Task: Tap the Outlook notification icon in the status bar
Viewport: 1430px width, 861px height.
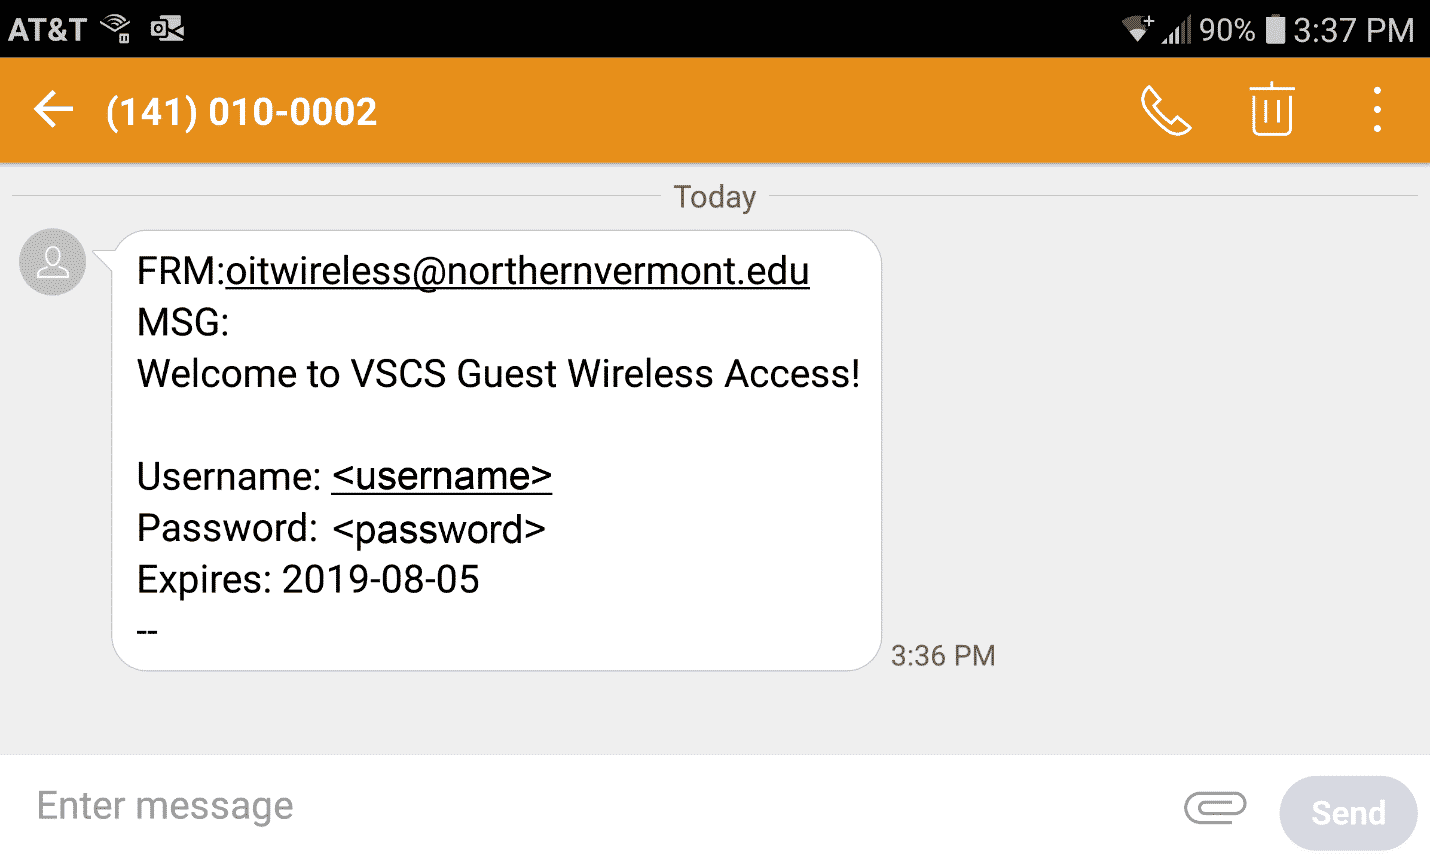Action: pyautogui.click(x=167, y=29)
